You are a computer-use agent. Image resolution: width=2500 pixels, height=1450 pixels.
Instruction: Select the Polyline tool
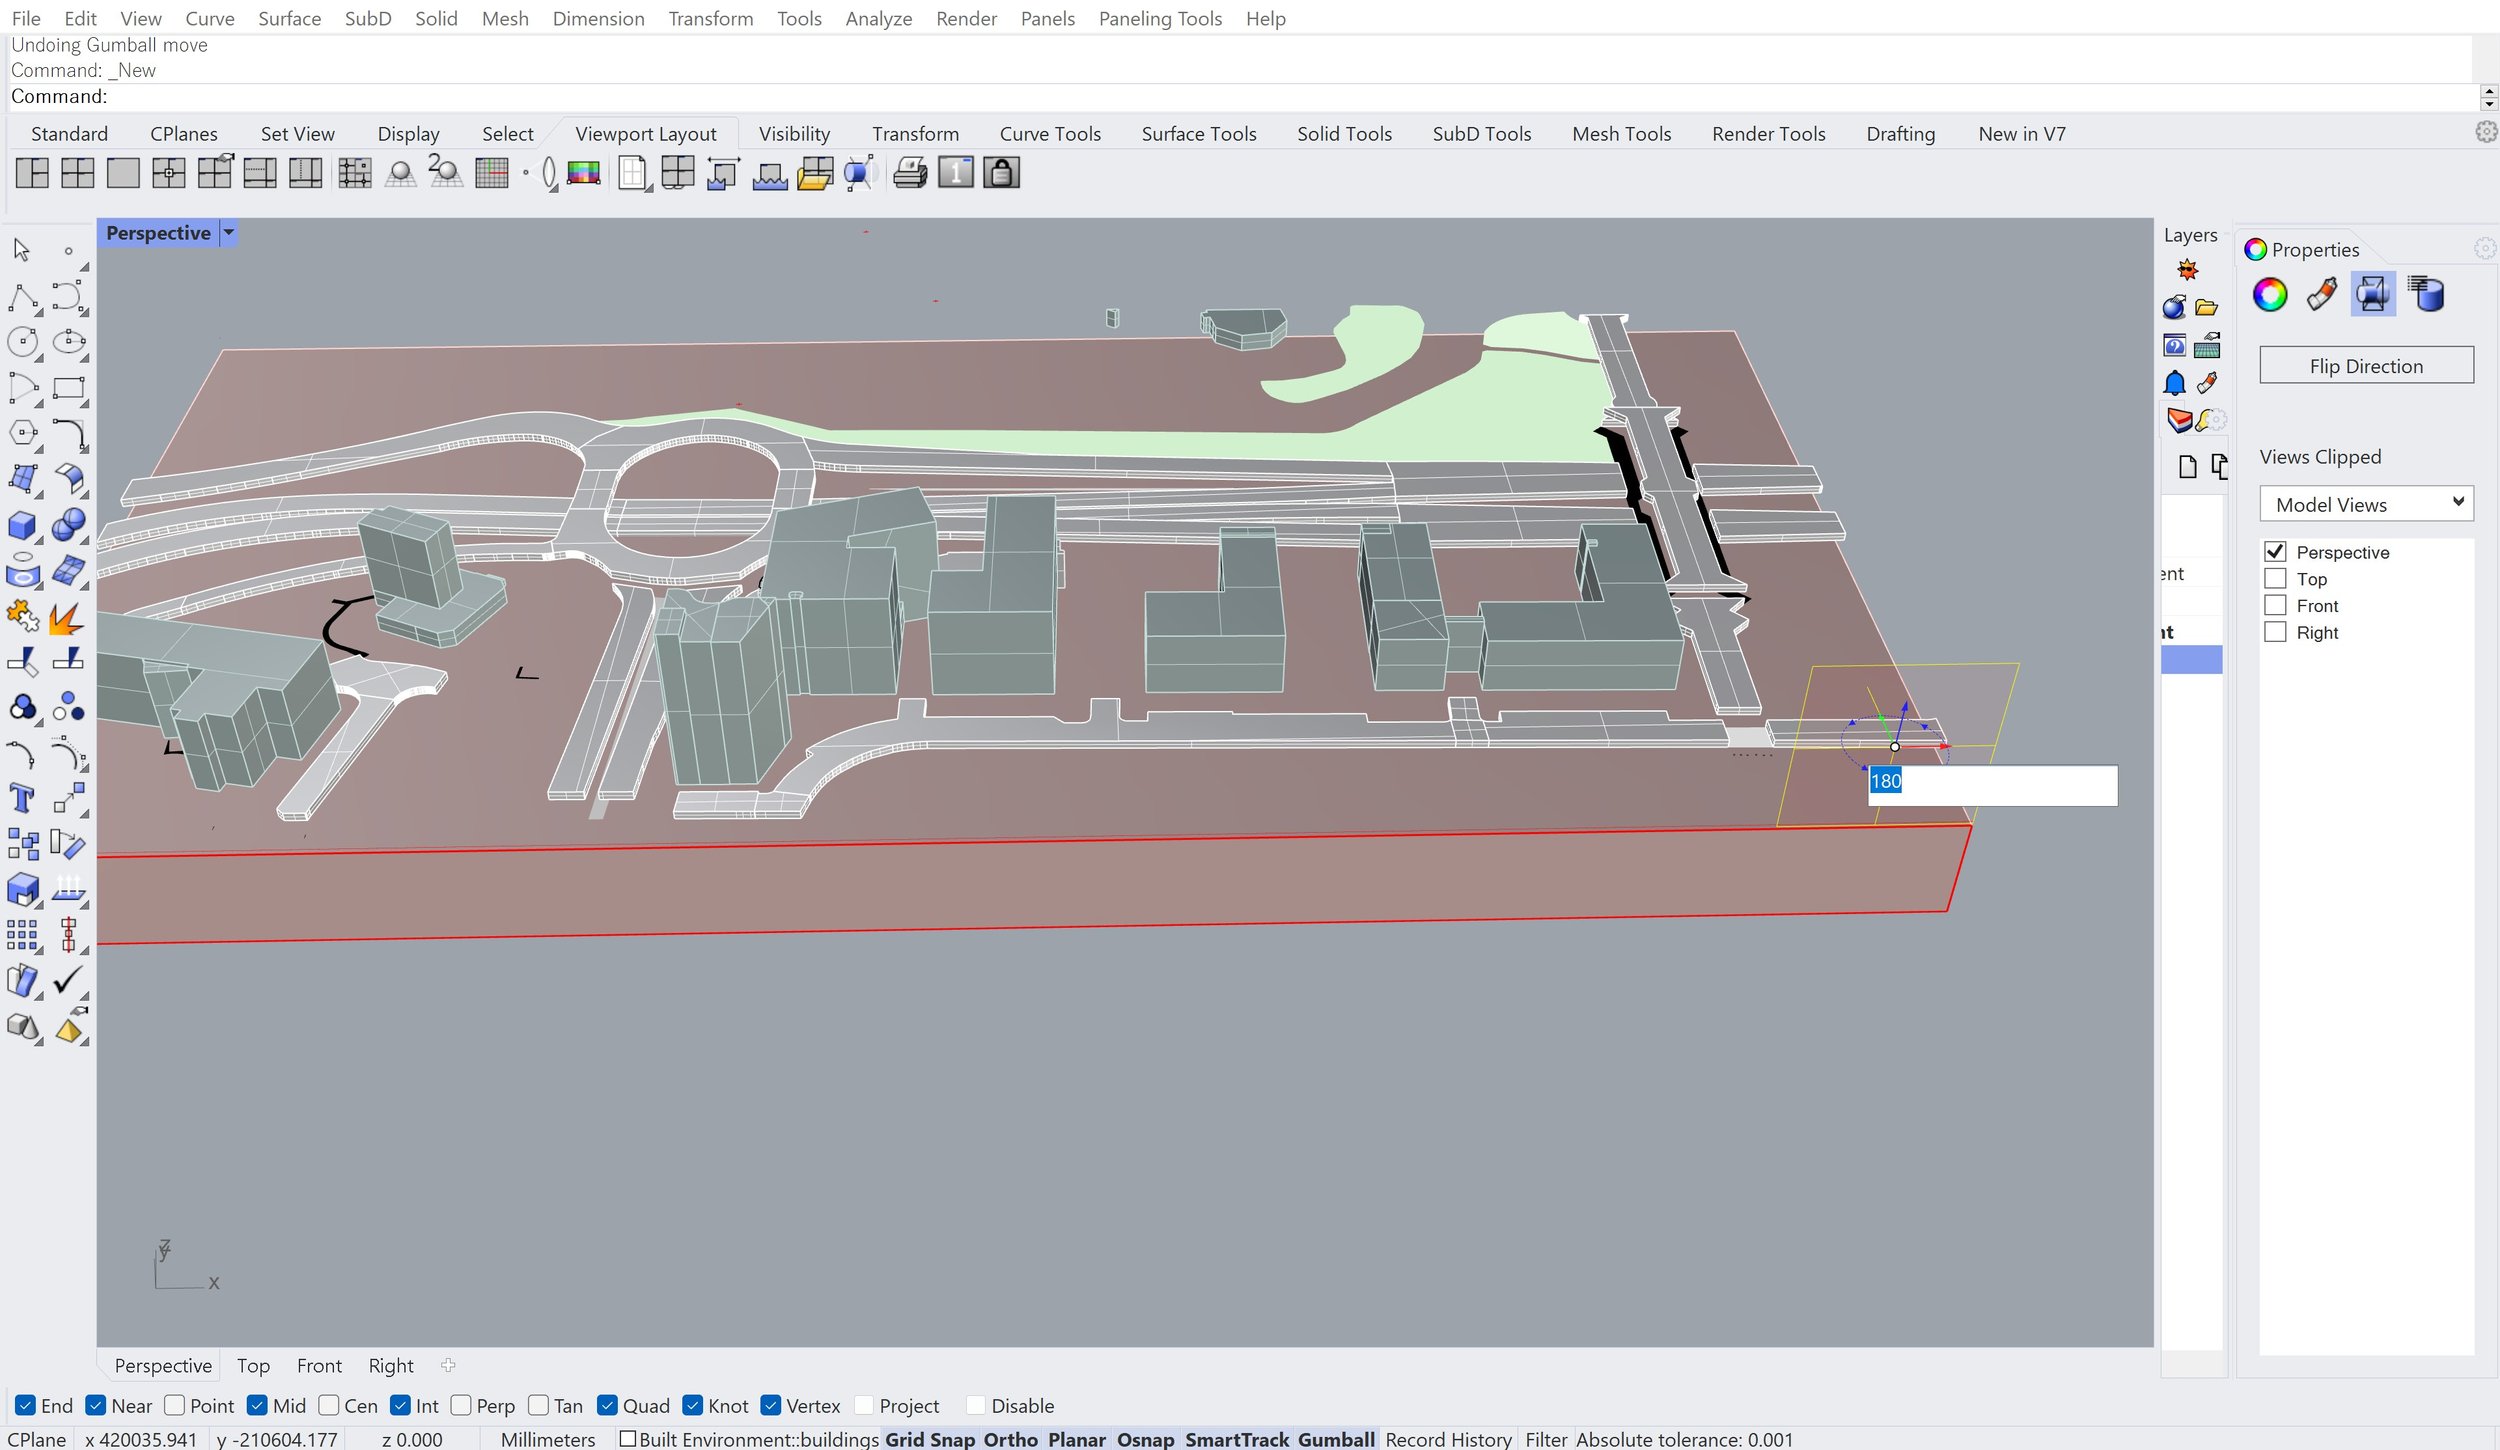point(23,297)
